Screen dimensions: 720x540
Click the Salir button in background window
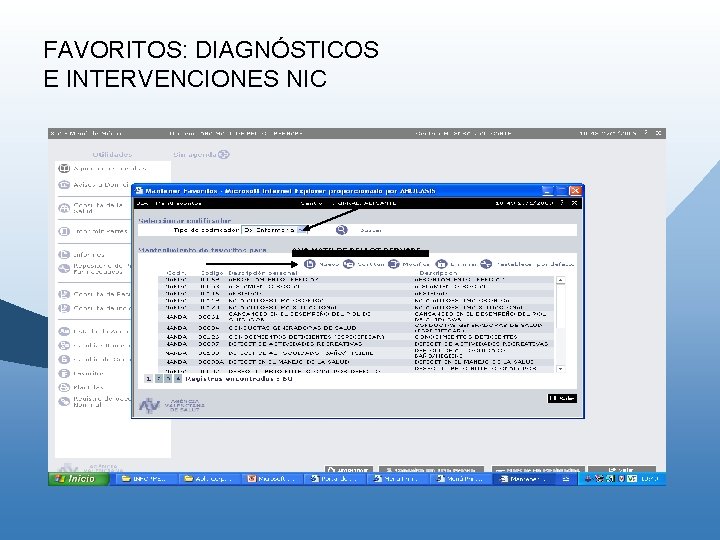pos(622,470)
